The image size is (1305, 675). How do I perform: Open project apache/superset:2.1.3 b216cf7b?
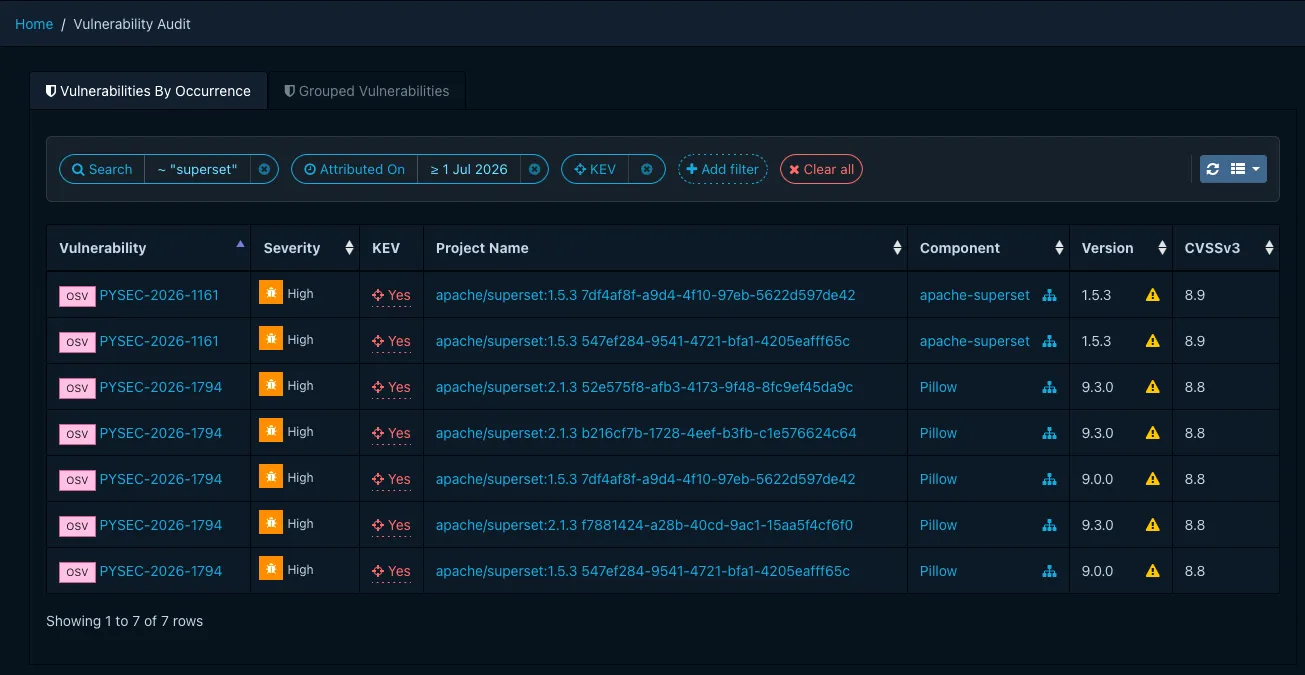pos(646,433)
